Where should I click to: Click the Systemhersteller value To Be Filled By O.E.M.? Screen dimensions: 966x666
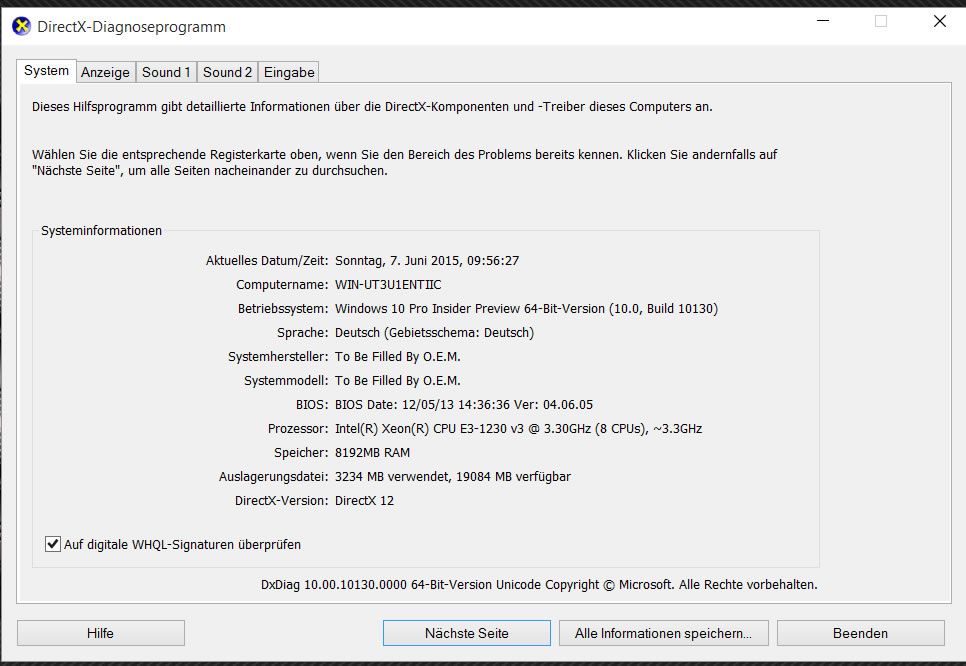point(397,357)
